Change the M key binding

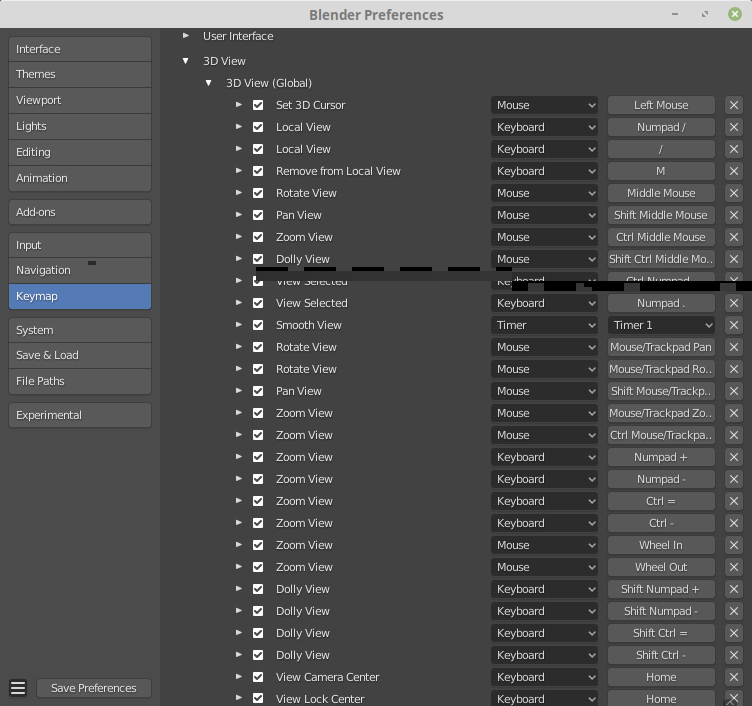coord(661,171)
